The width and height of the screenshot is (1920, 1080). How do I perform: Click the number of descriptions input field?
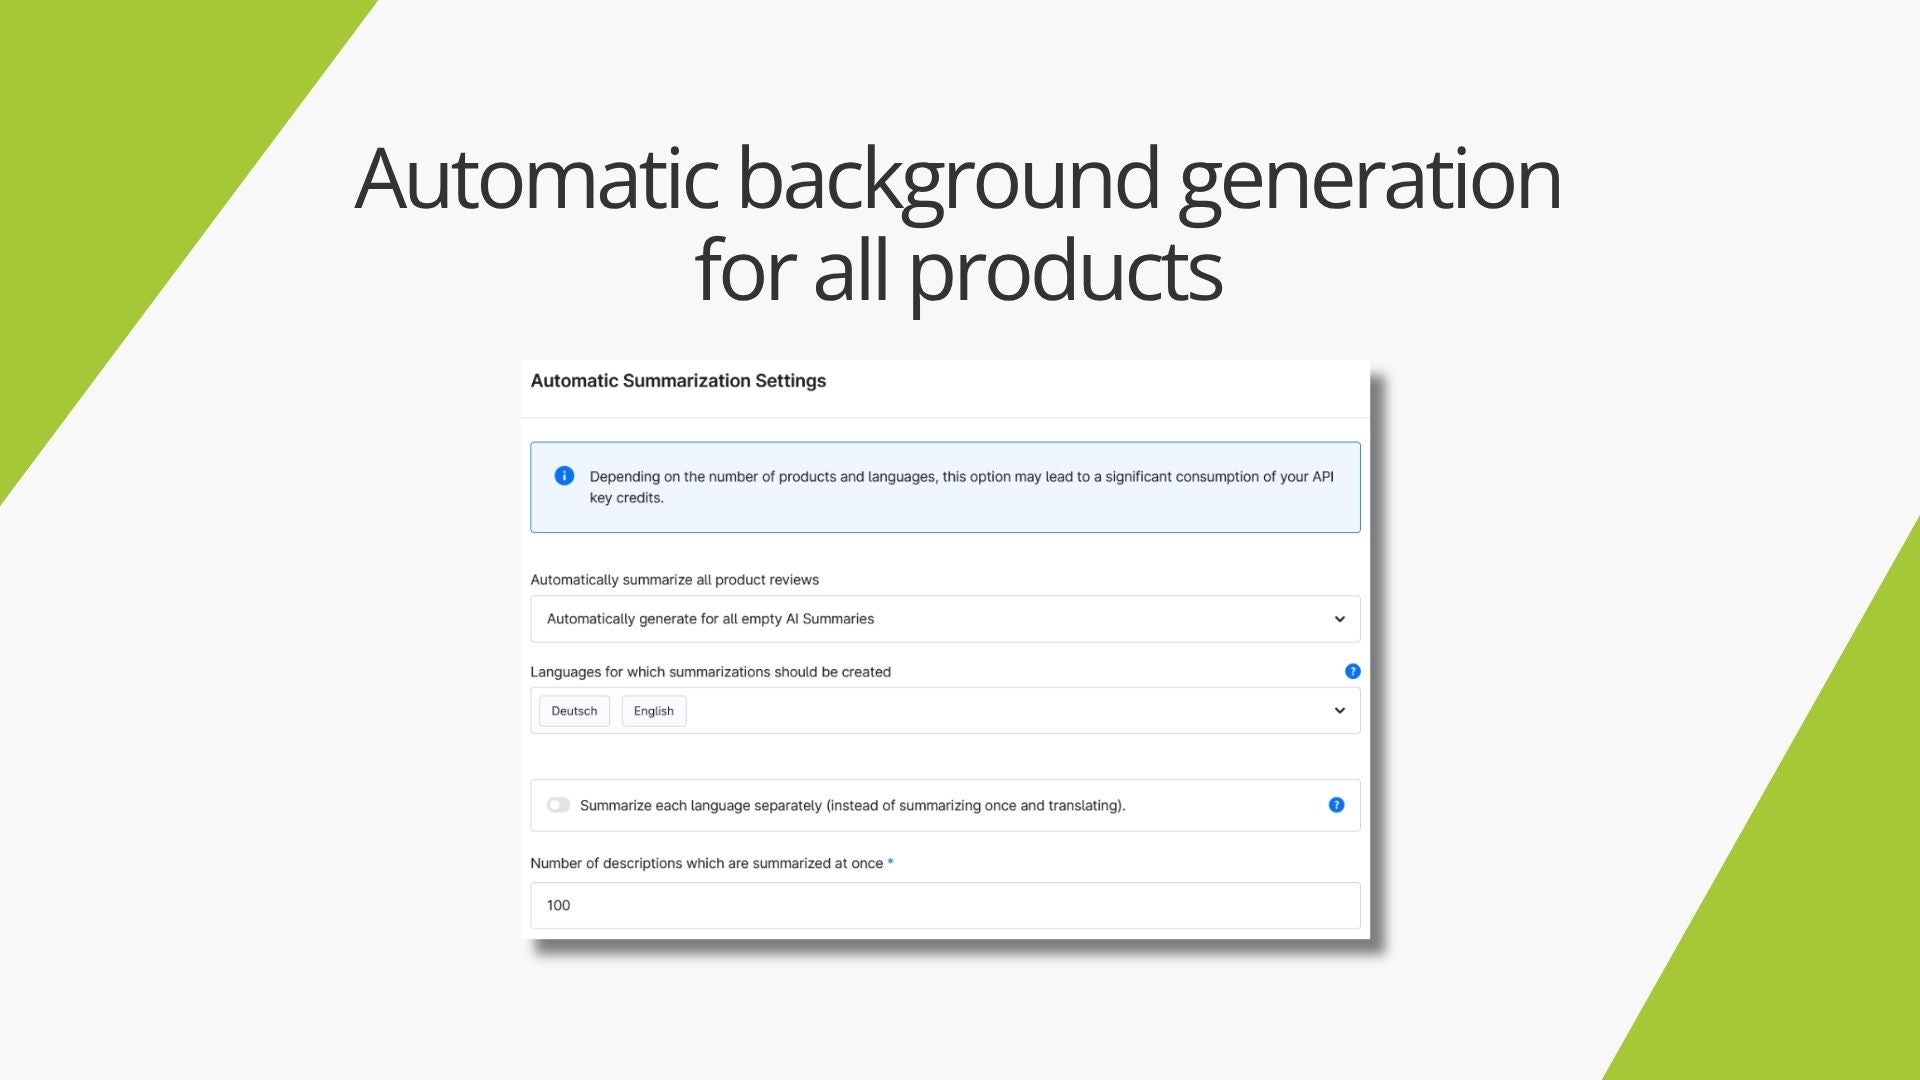pyautogui.click(x=945, y=905)
